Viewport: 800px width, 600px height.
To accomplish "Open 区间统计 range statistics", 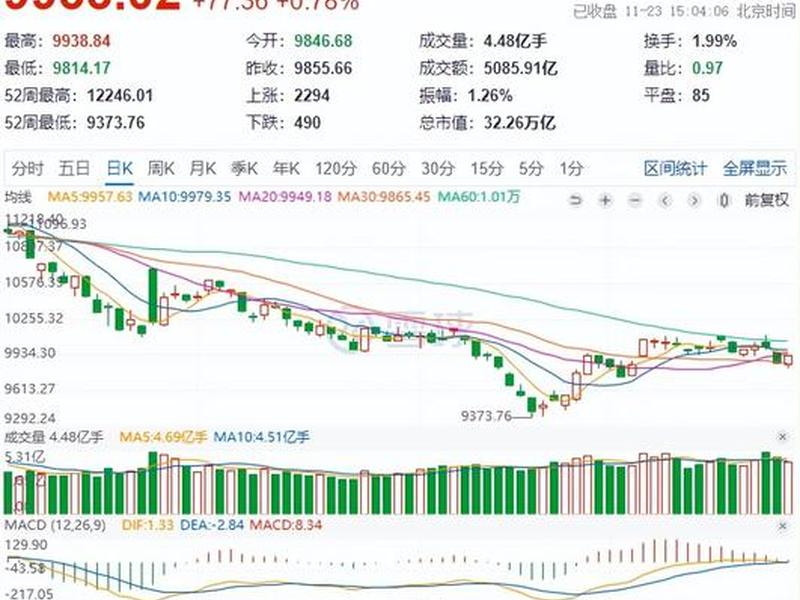I will (x=675, y=168).
